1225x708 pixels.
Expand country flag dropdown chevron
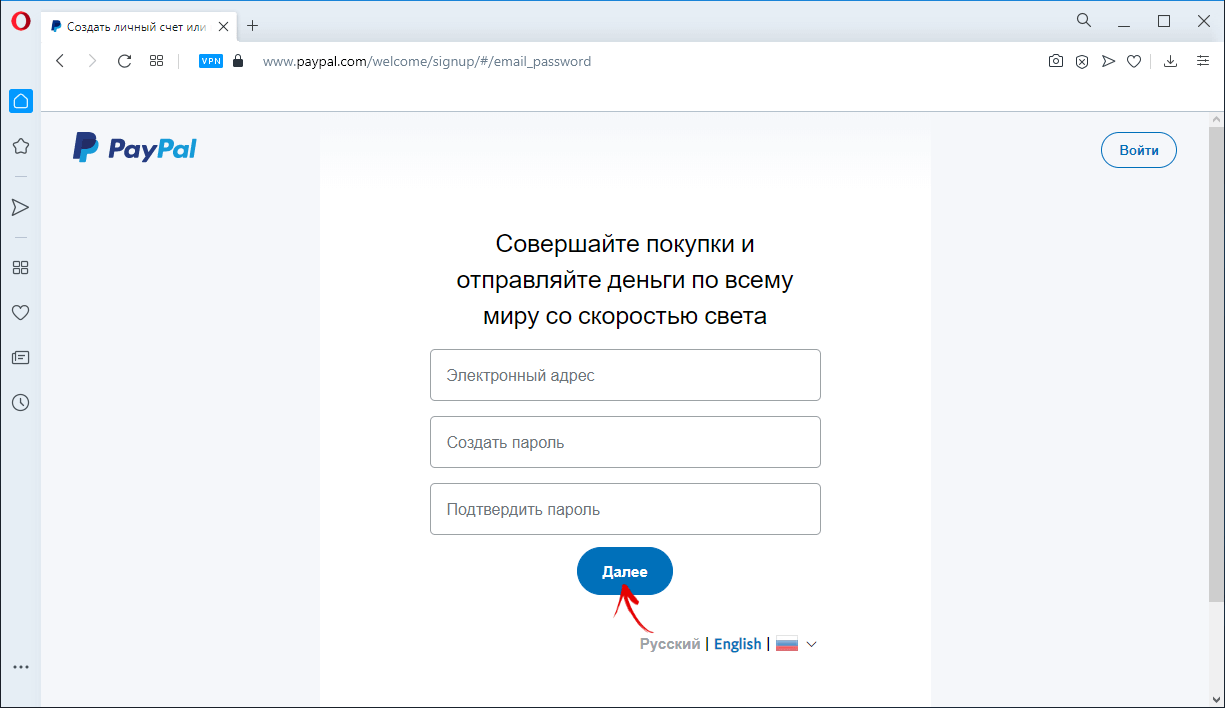(811, 644)
